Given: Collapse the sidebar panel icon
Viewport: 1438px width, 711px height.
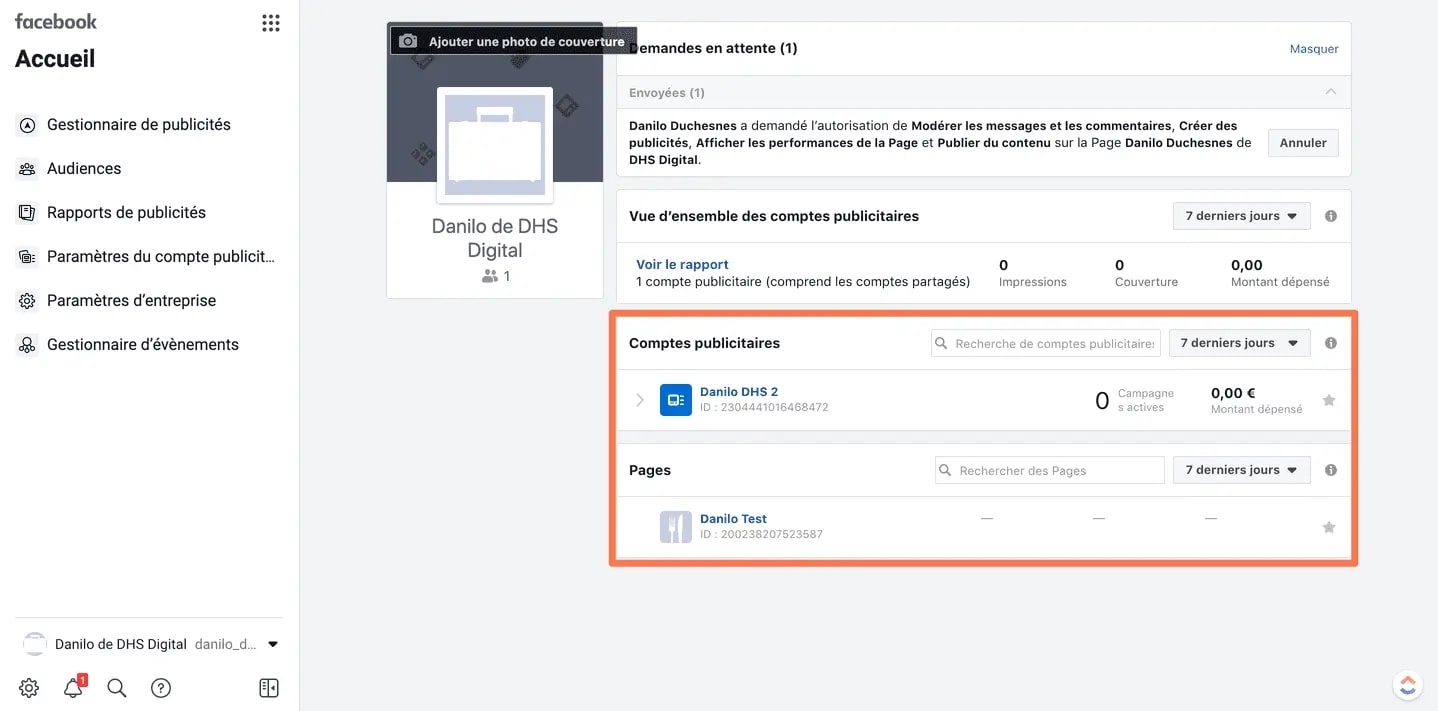Looking at the screenshot, I should pyautogui.click(x=268, y=688).
